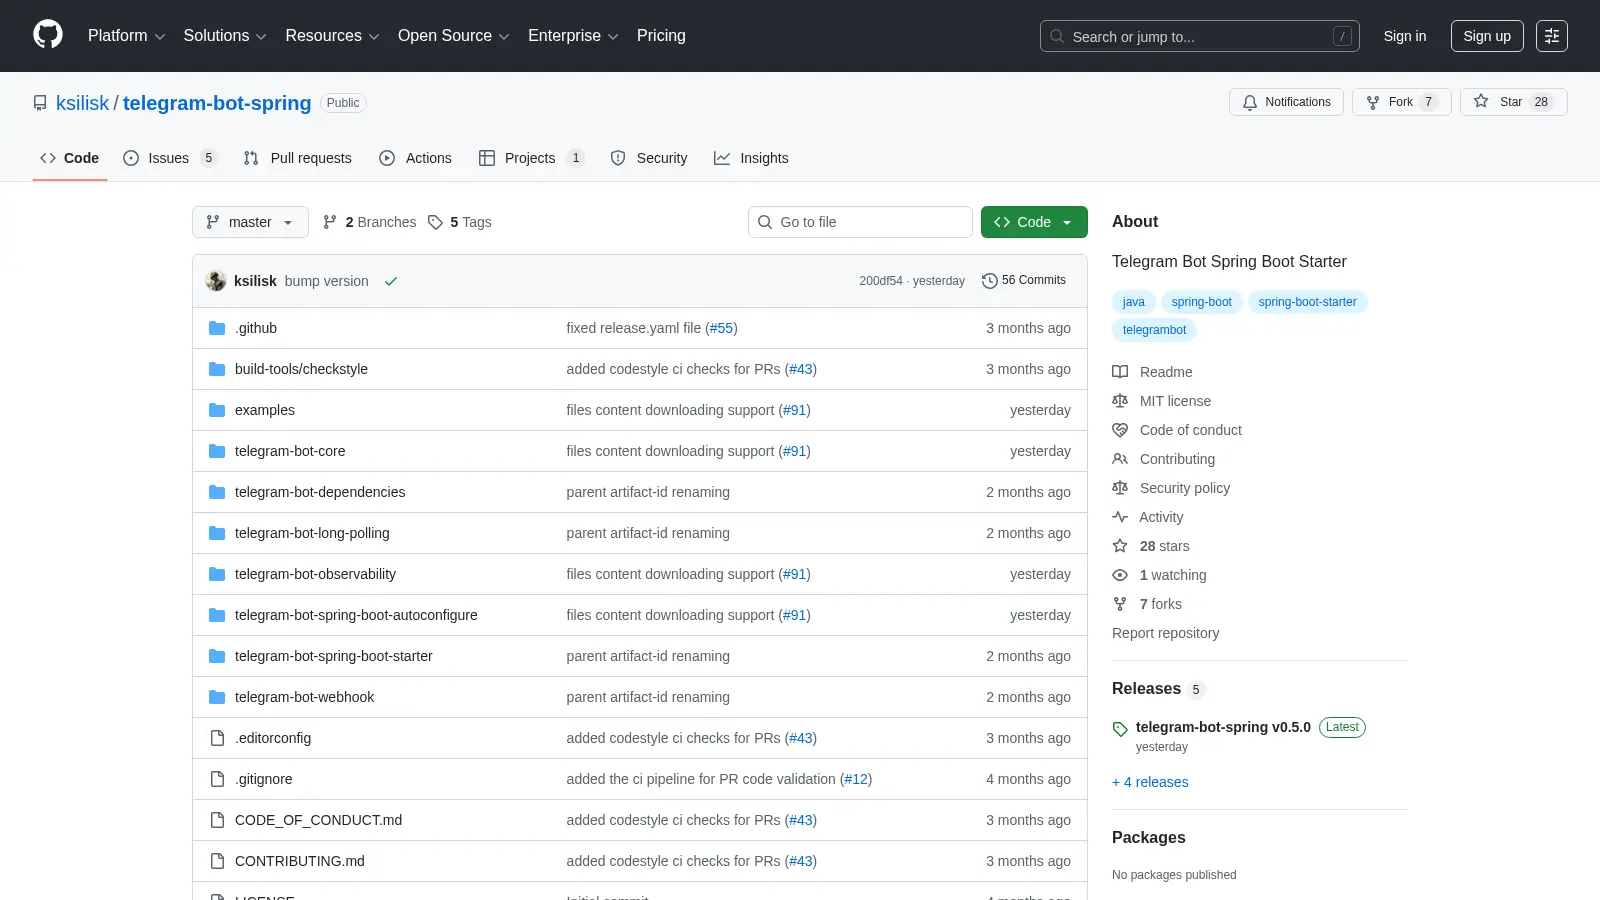
Task: Open the ksilisk owner link
Action: pos(82,103)
